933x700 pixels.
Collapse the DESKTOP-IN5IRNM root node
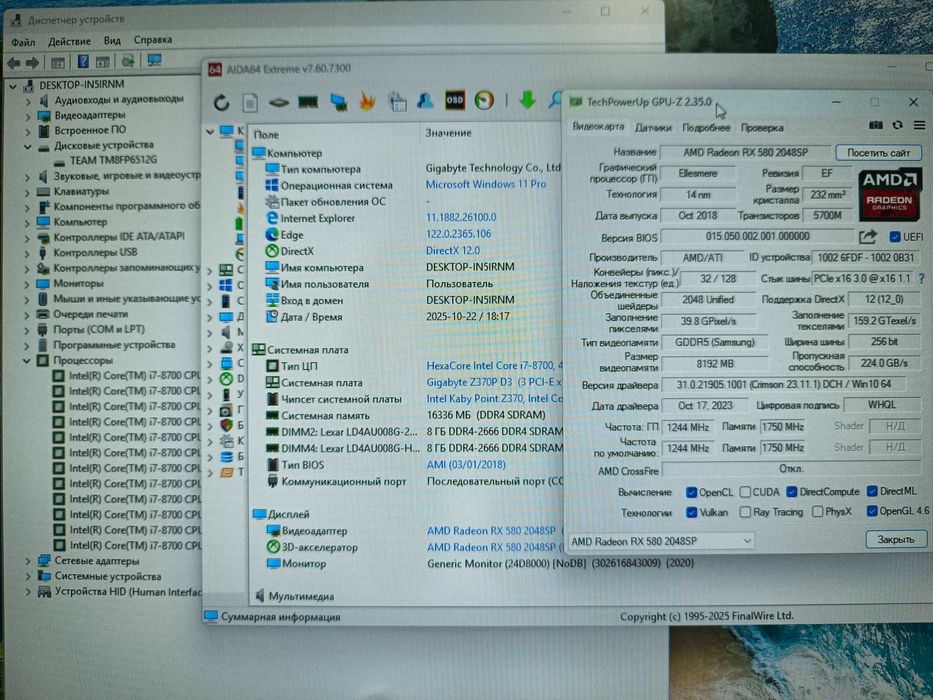[x=13, y=86]
